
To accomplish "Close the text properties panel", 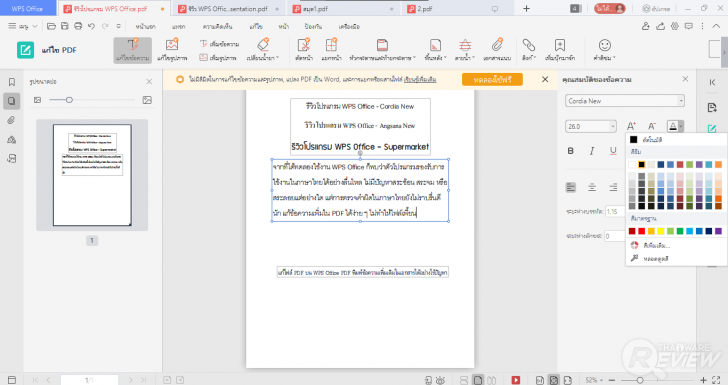I will coord(685,79).
